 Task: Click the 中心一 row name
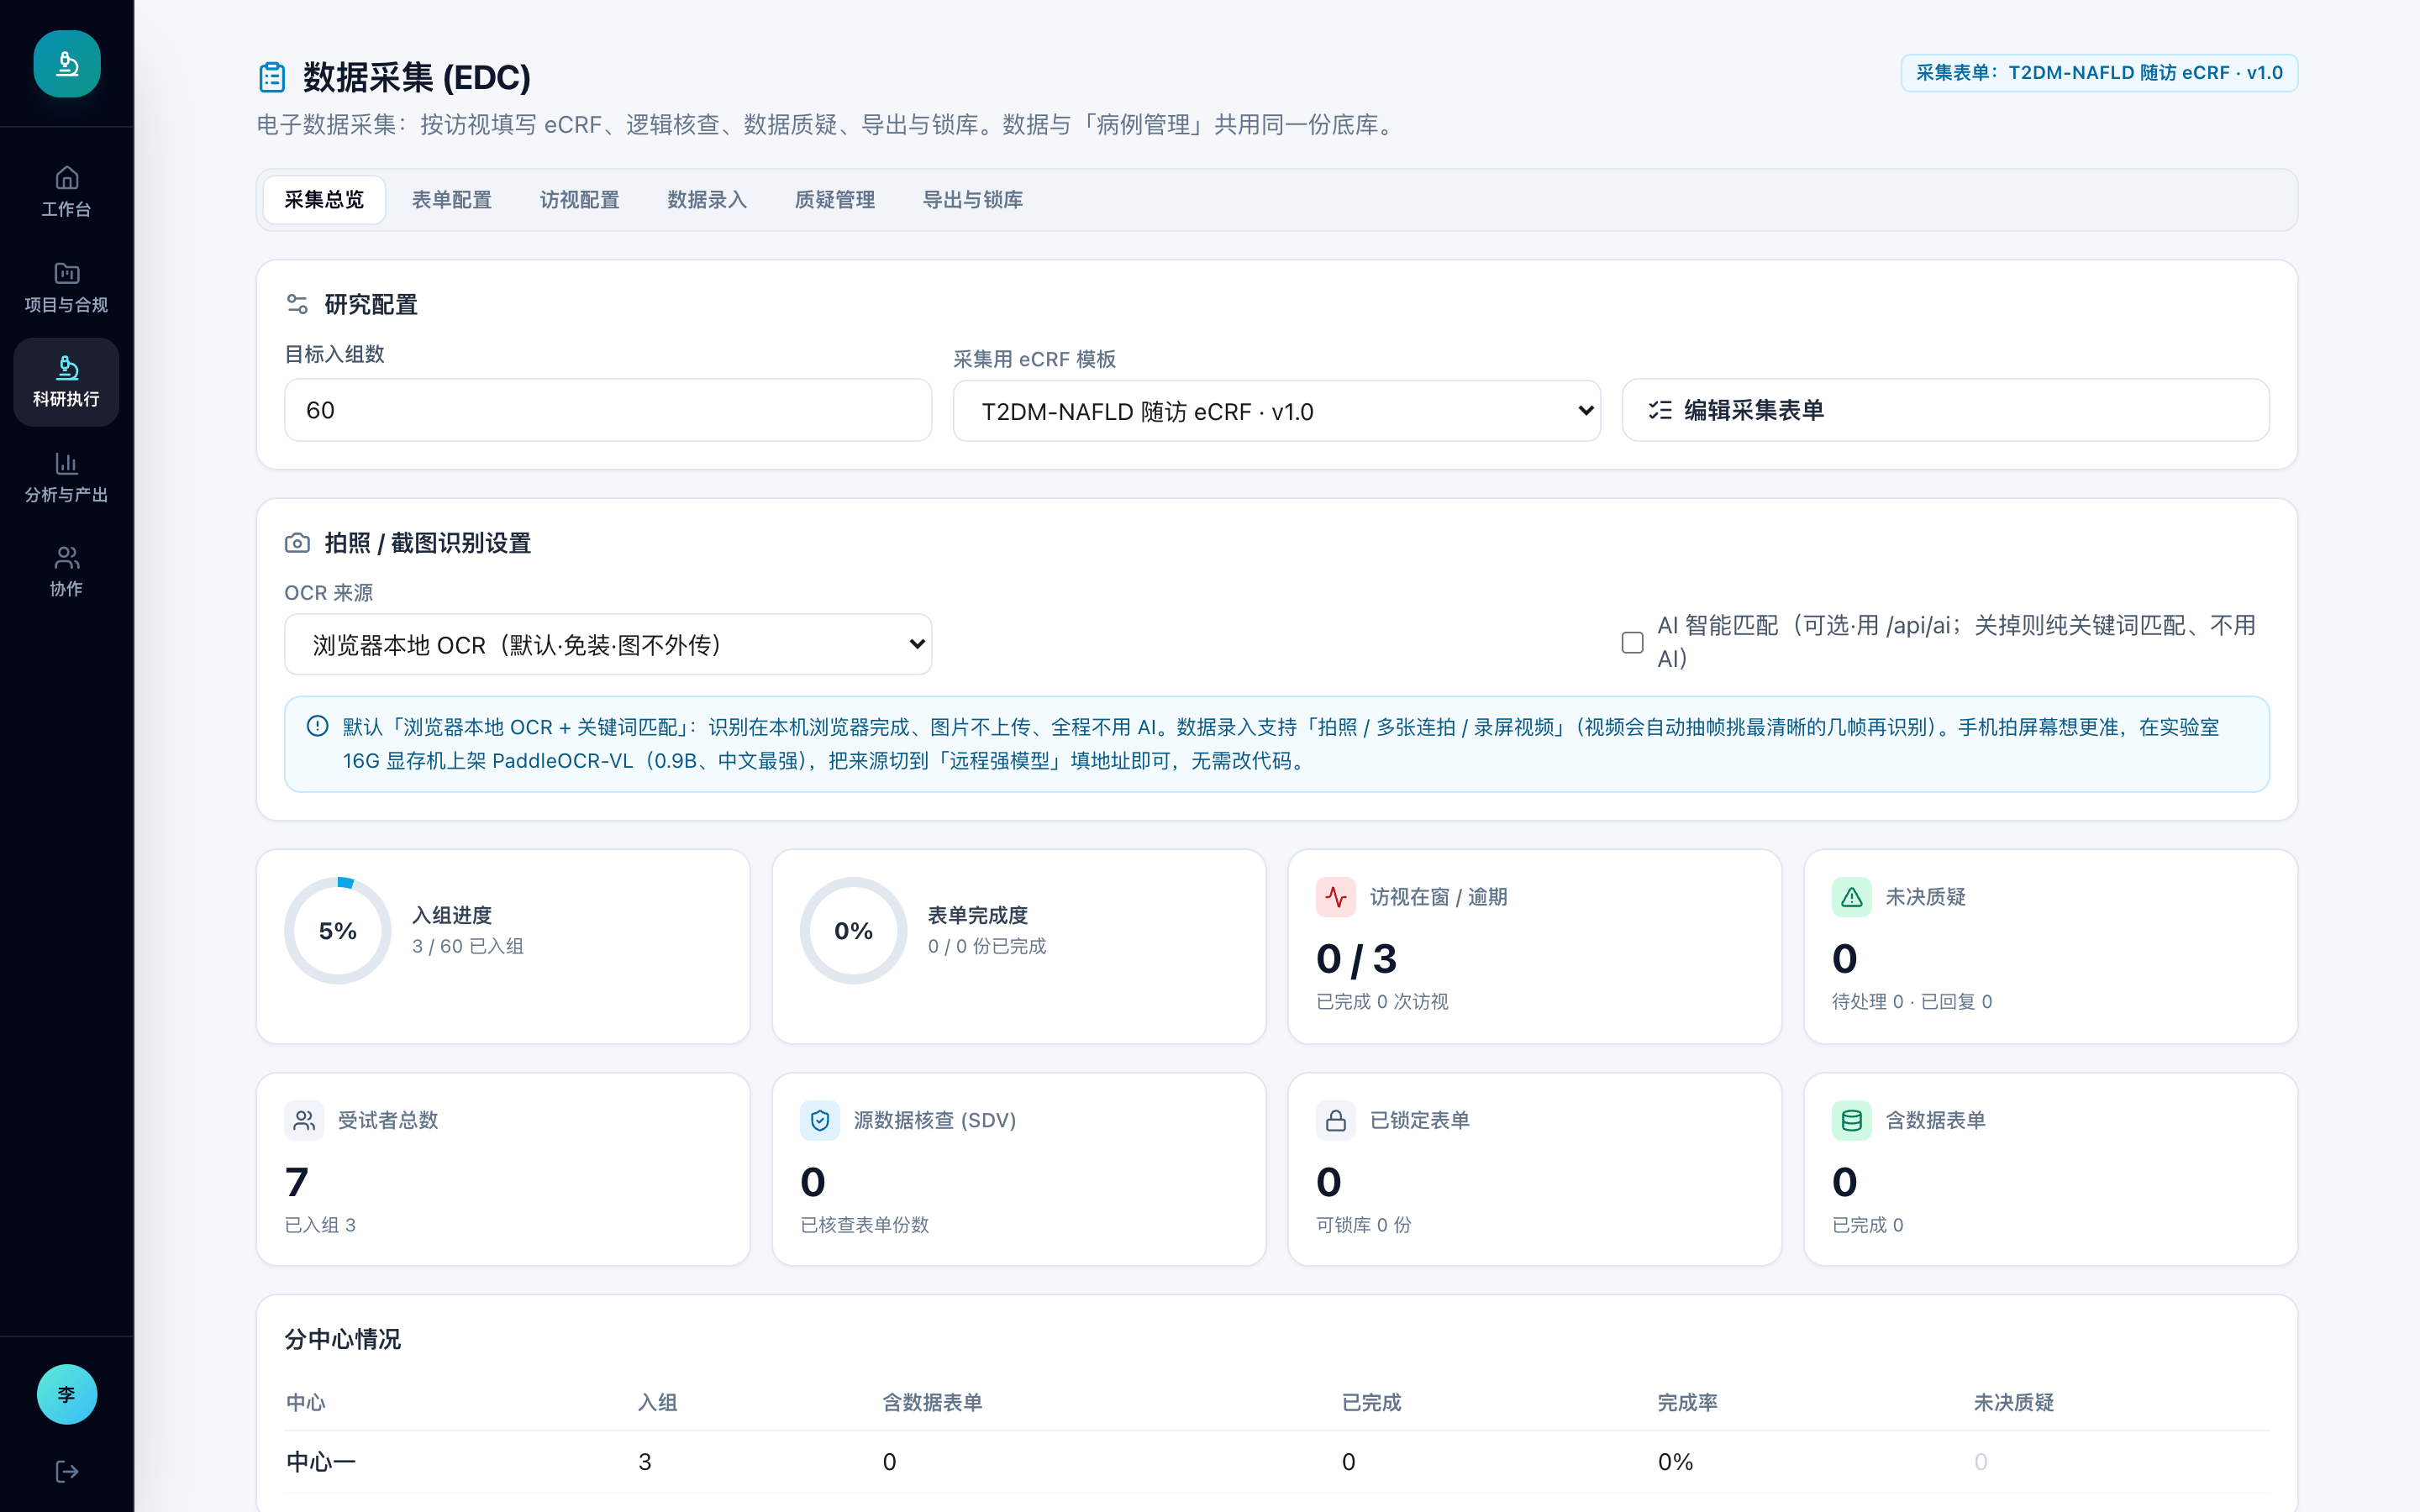tap(321, 1462)
